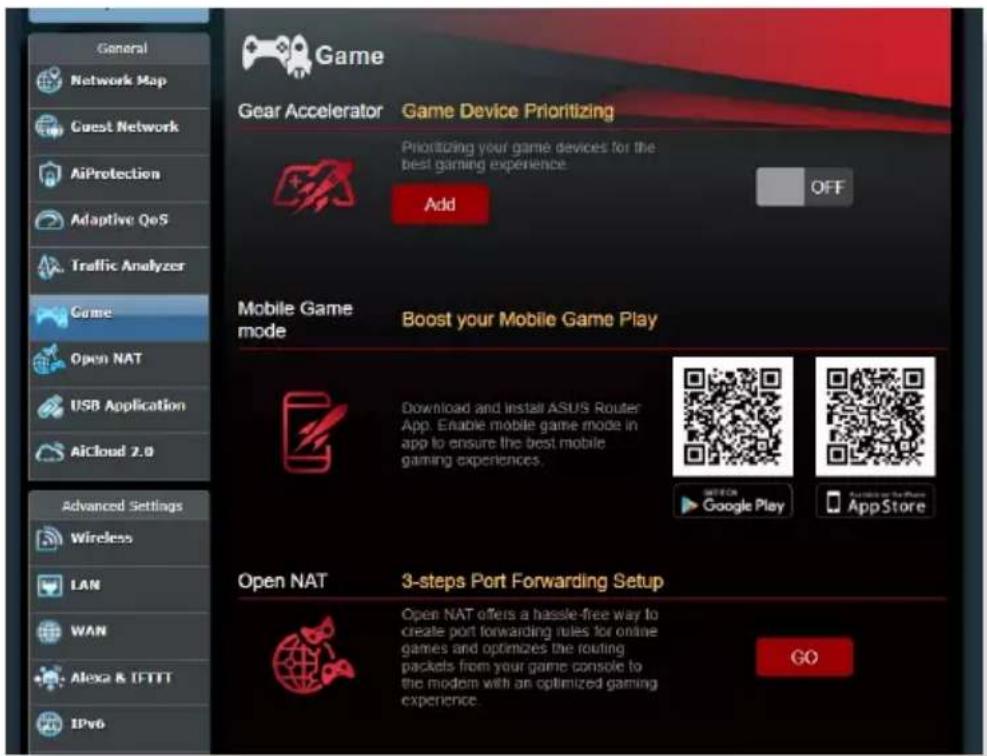
Task: Click the Network Map globe icon
Action: click(49, 81)
